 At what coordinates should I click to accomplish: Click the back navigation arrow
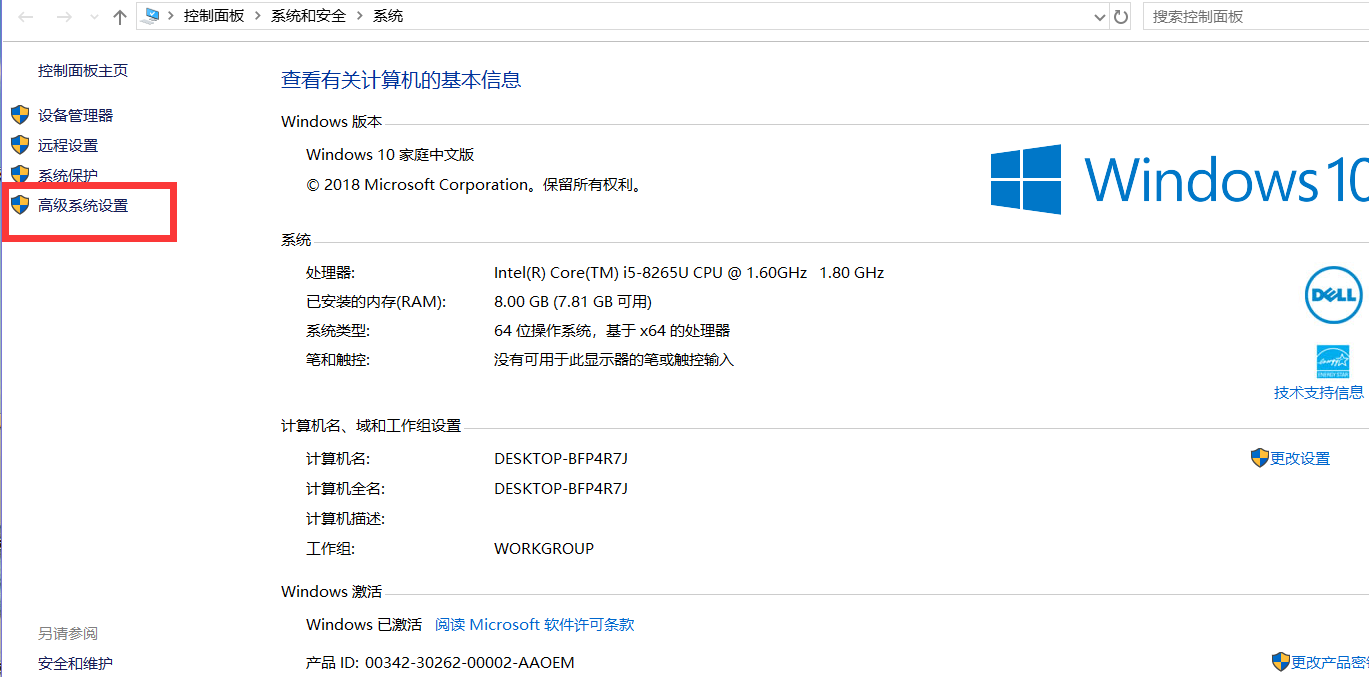pyautogui.click(x=27, y=17)
